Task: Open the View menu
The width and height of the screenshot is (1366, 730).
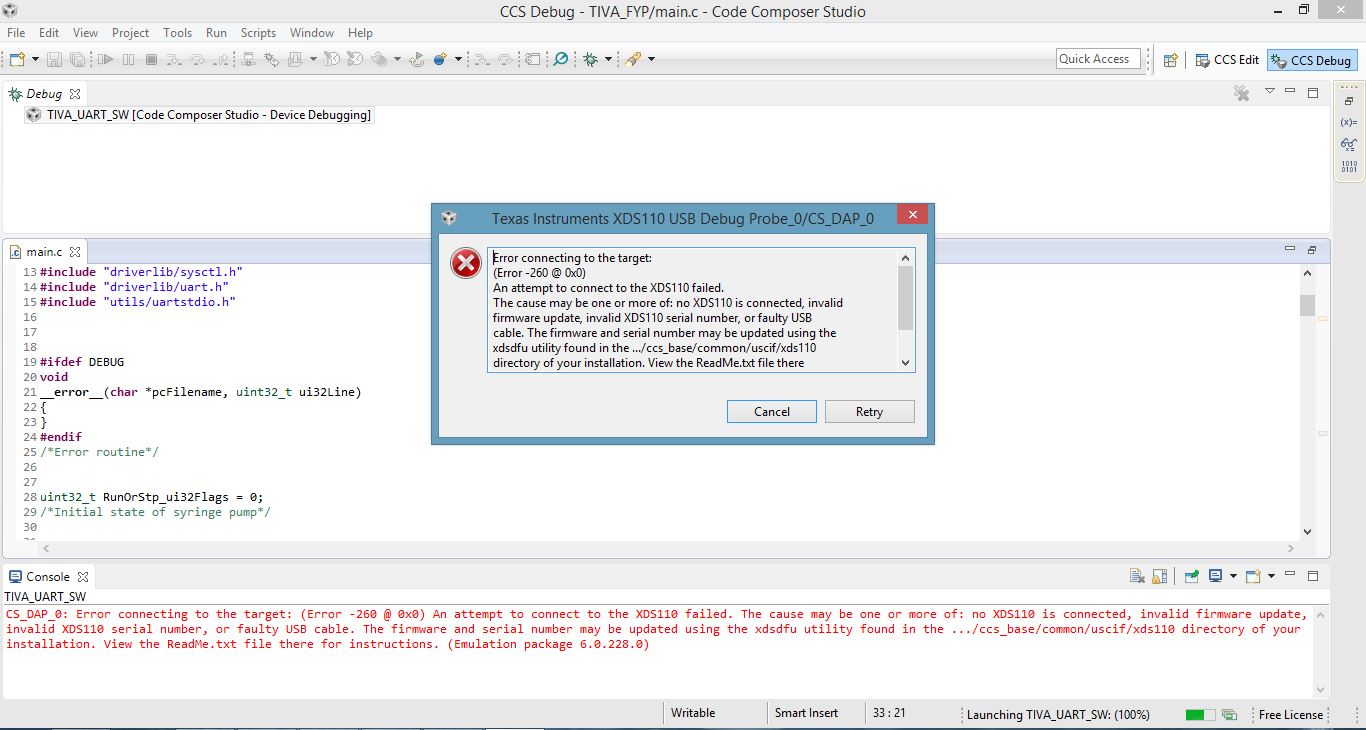Action: pos(85,33)
